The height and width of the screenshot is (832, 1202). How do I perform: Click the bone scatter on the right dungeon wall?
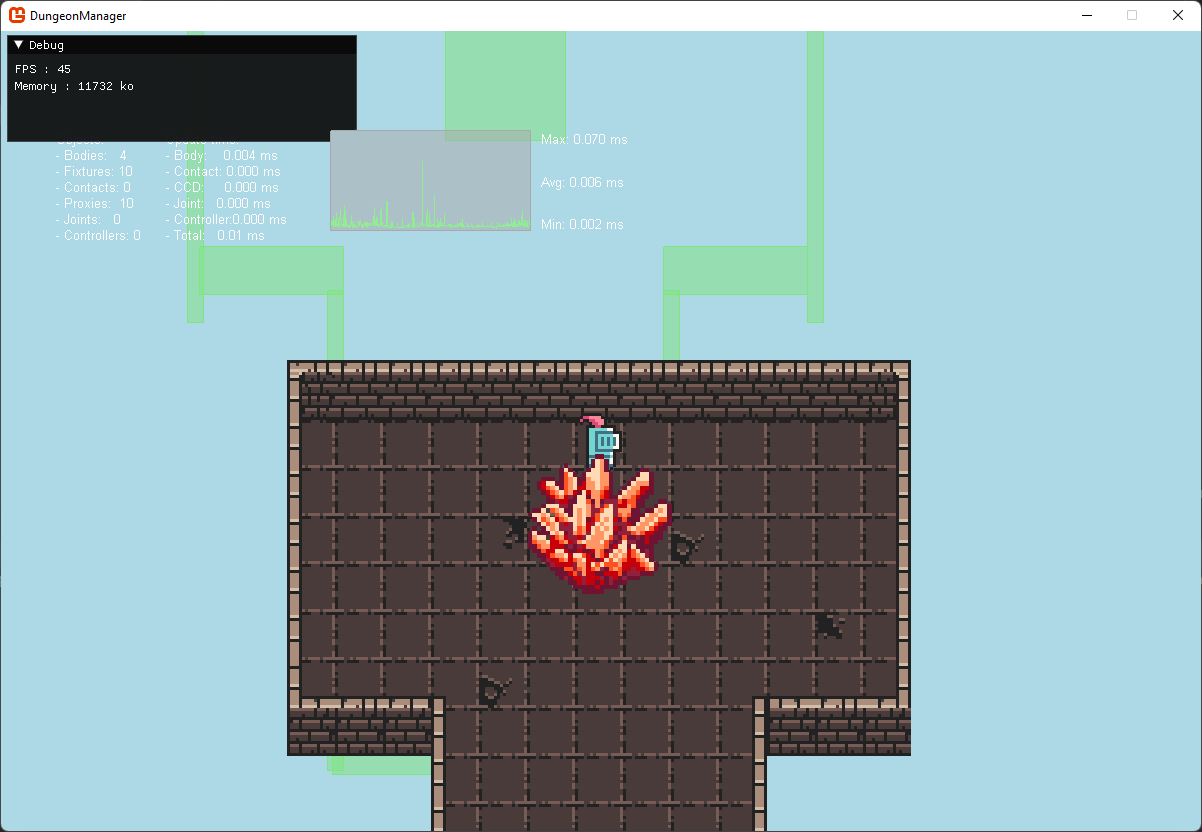[x=829, y=624]
